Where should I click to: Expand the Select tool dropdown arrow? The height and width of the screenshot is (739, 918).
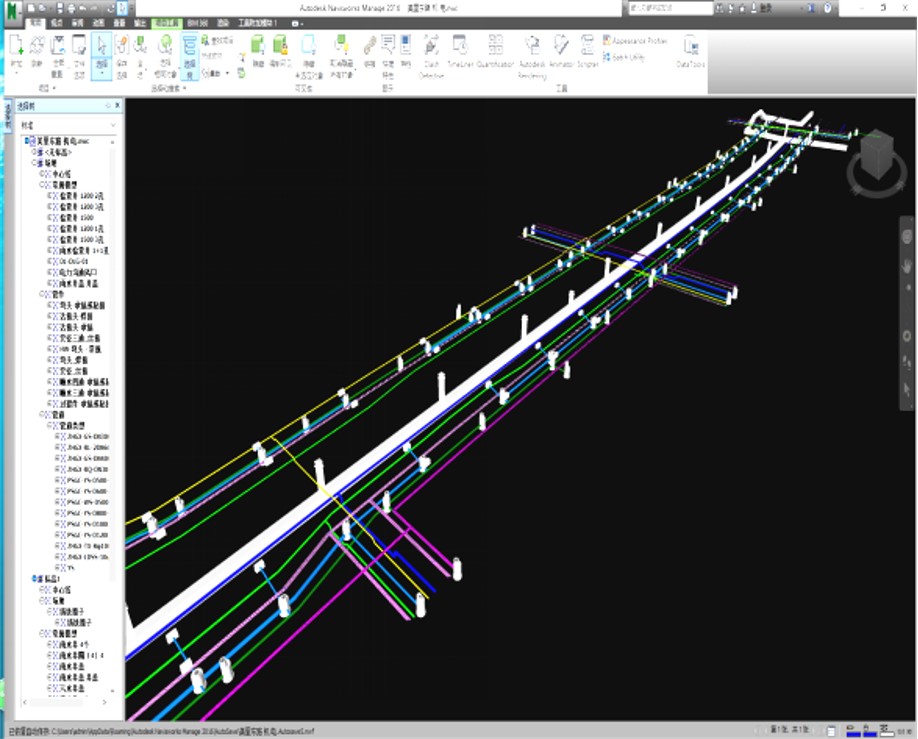click(101, 73)
